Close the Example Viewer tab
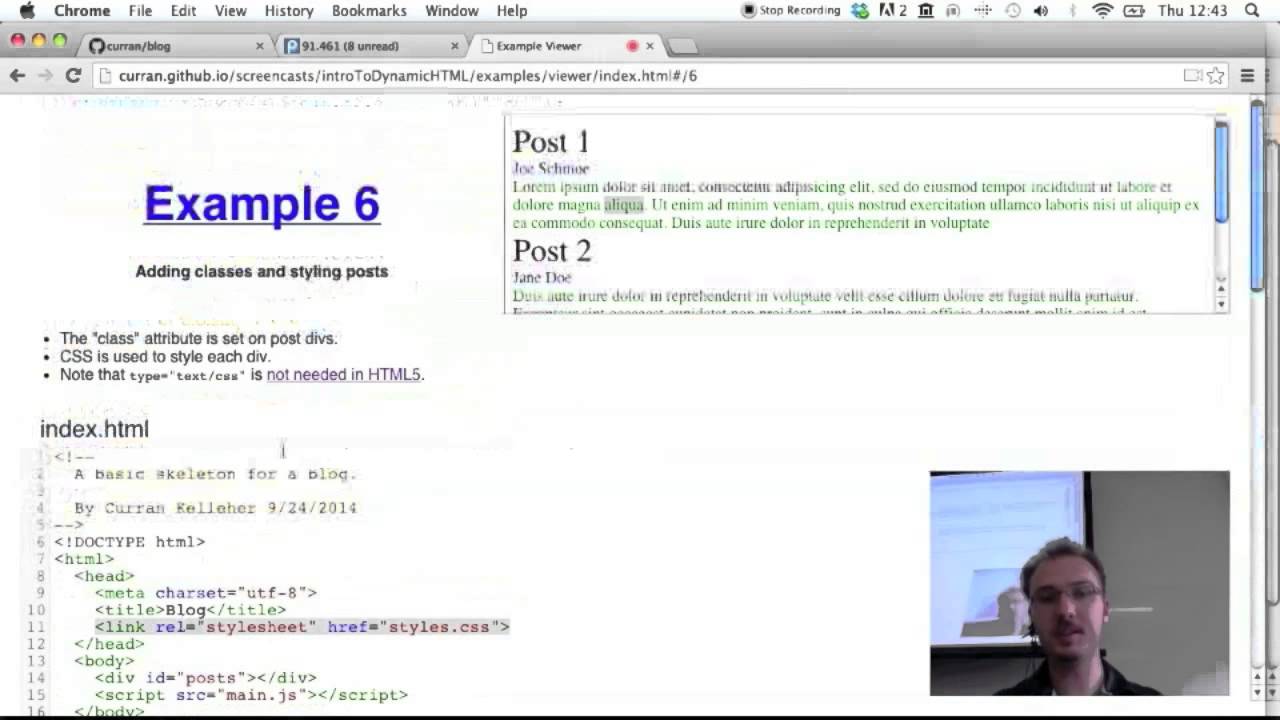The width and height of the screenshot is (1280, 720). tap(650, 46)
